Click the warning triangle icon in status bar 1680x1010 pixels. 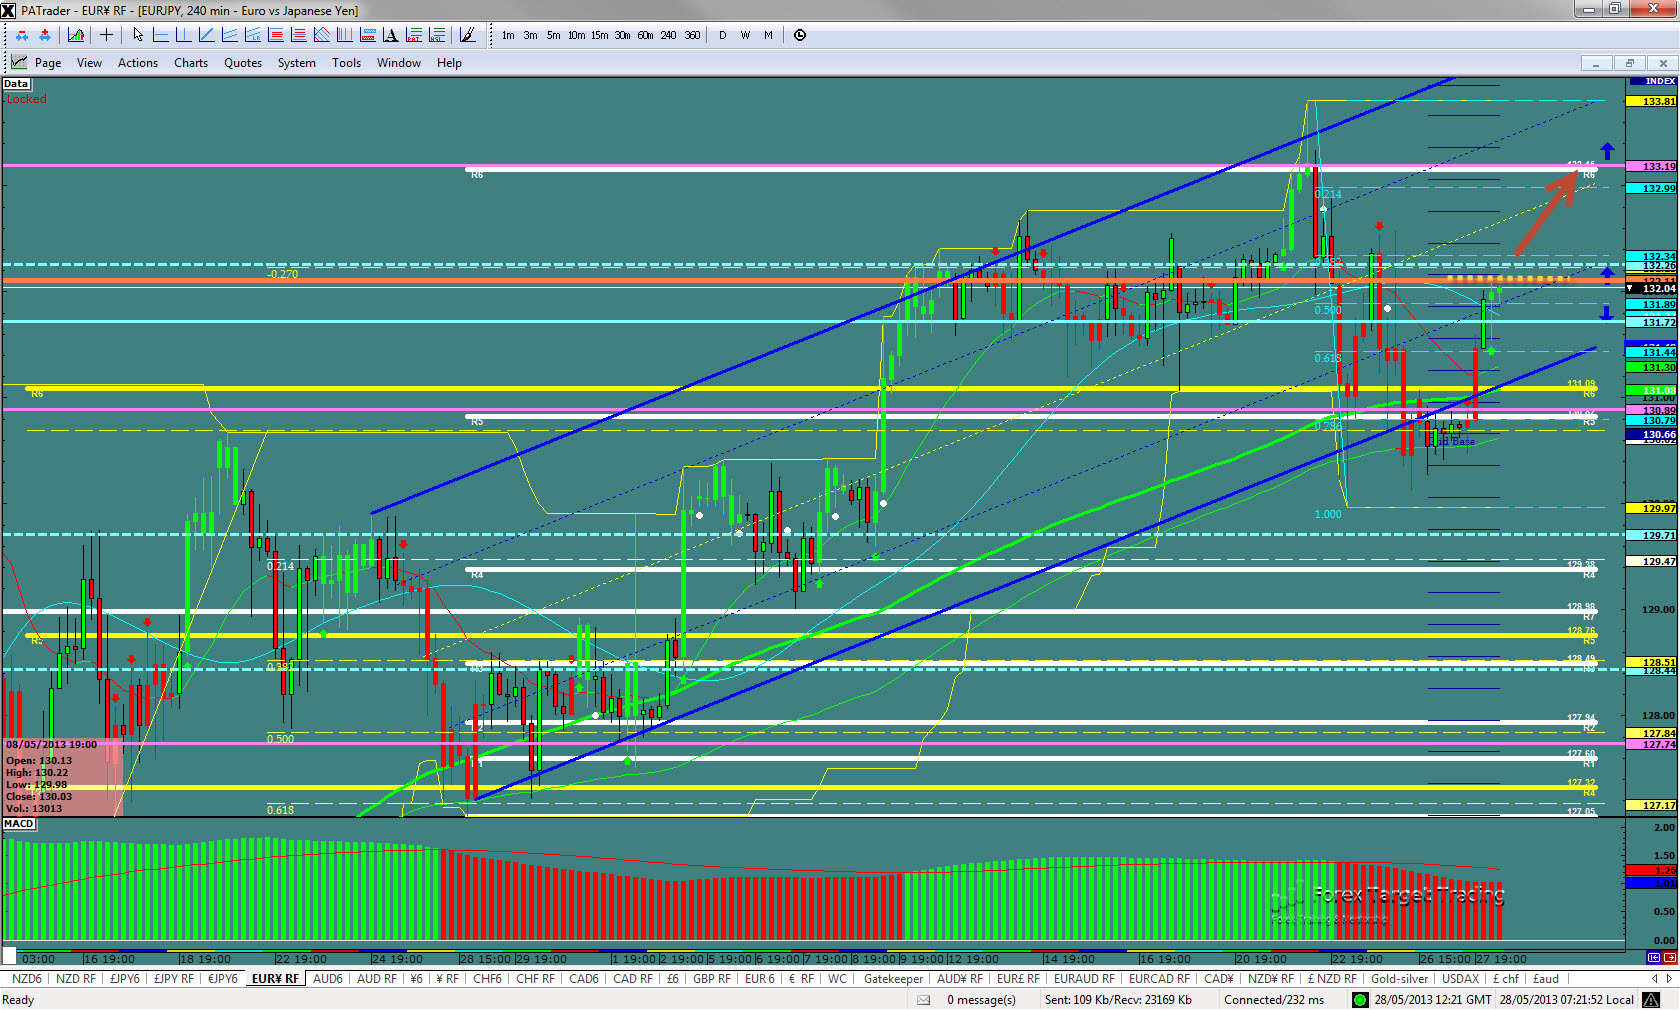tap(1652, 1000)
